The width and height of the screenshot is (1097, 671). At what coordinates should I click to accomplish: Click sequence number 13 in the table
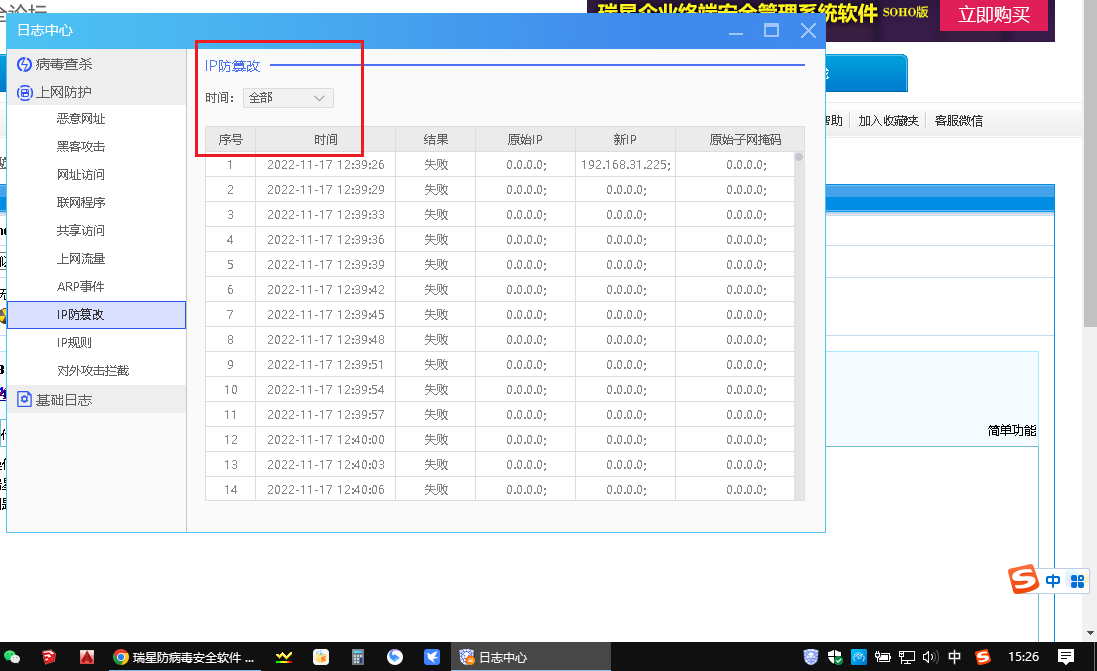pyautogui.click(x=230, y=465)
